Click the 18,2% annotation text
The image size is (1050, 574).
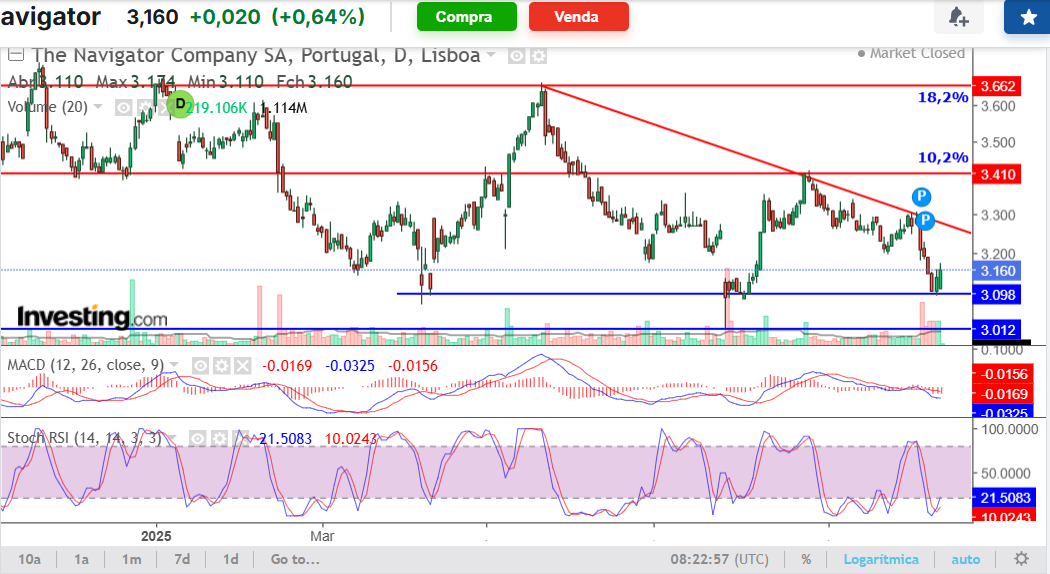click(943, 98)
